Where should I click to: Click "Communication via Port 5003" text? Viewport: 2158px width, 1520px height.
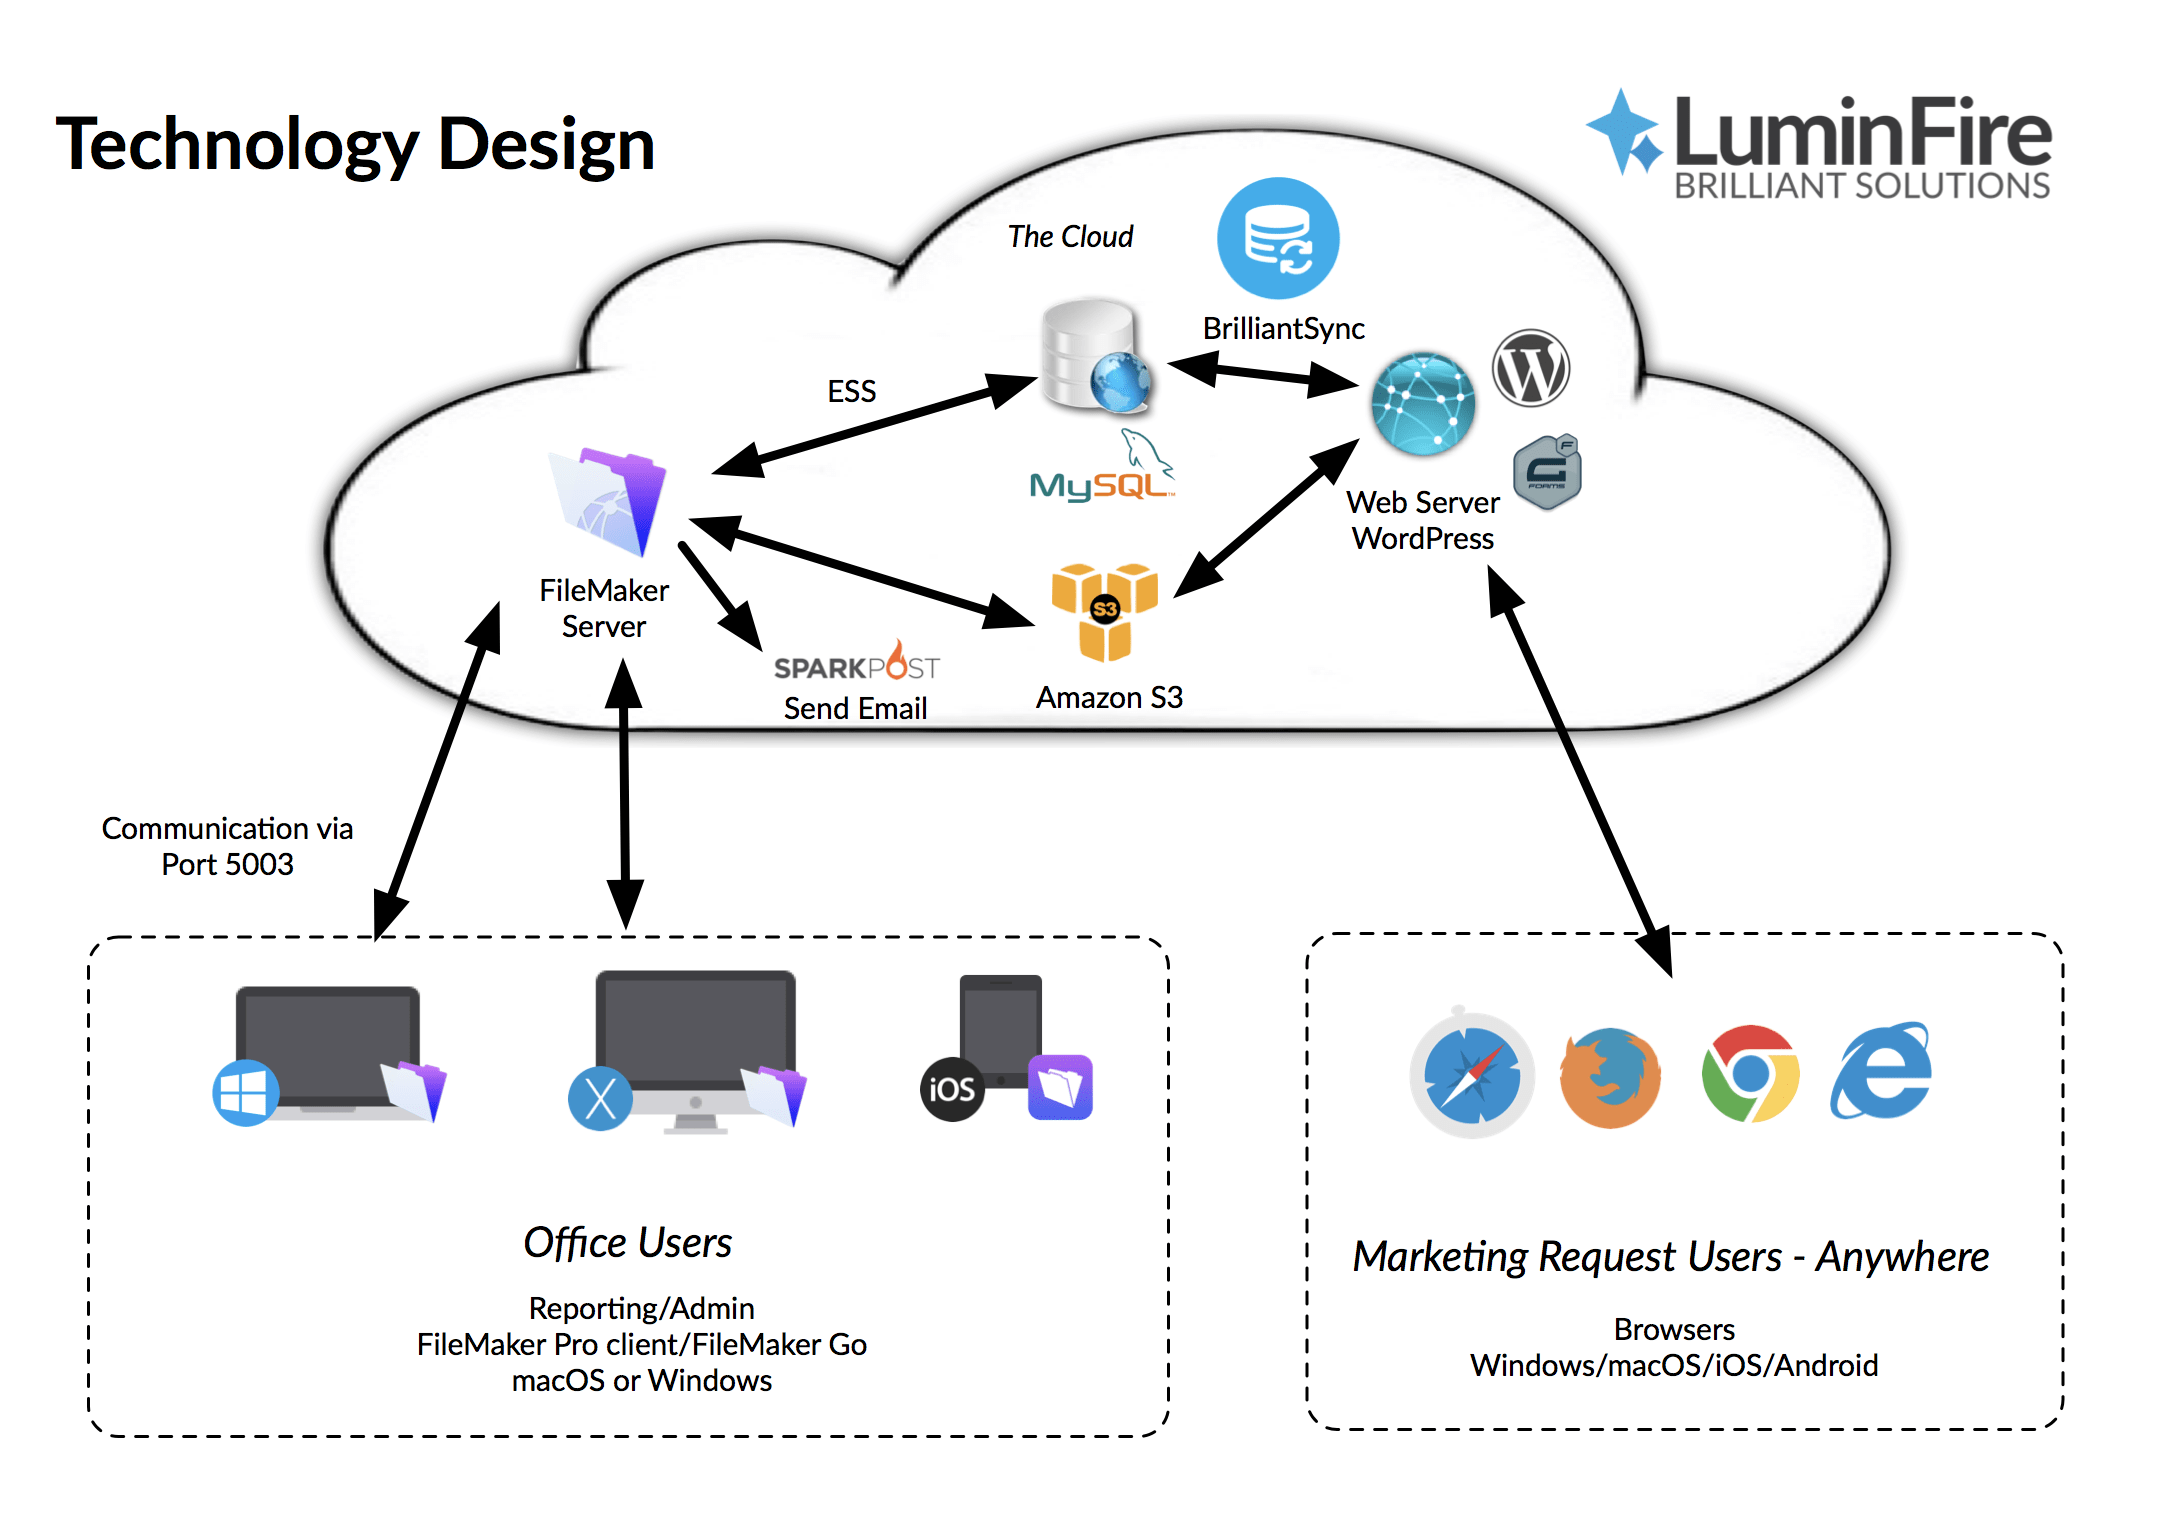(227, 846)
